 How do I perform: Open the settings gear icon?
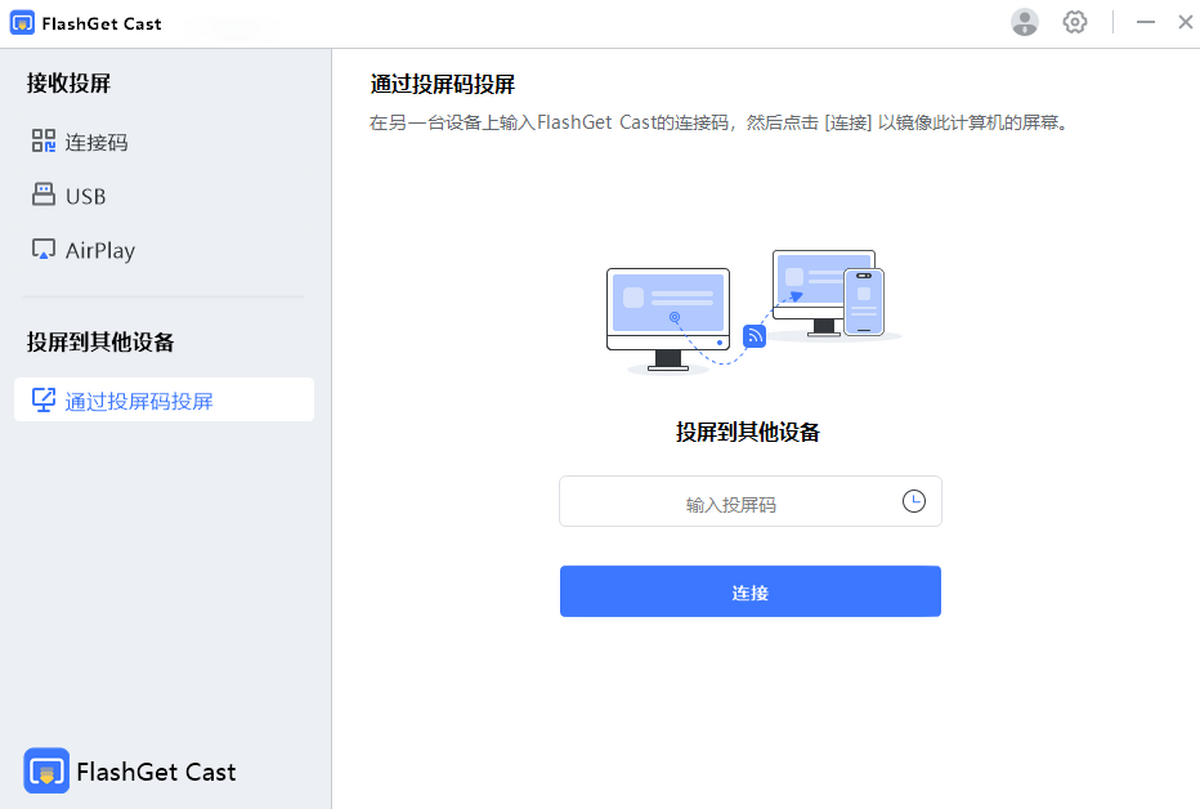1075,22
